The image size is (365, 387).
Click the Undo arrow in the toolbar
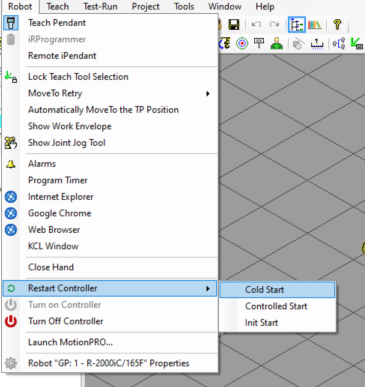pyautogui.click(x=256, y=25)
